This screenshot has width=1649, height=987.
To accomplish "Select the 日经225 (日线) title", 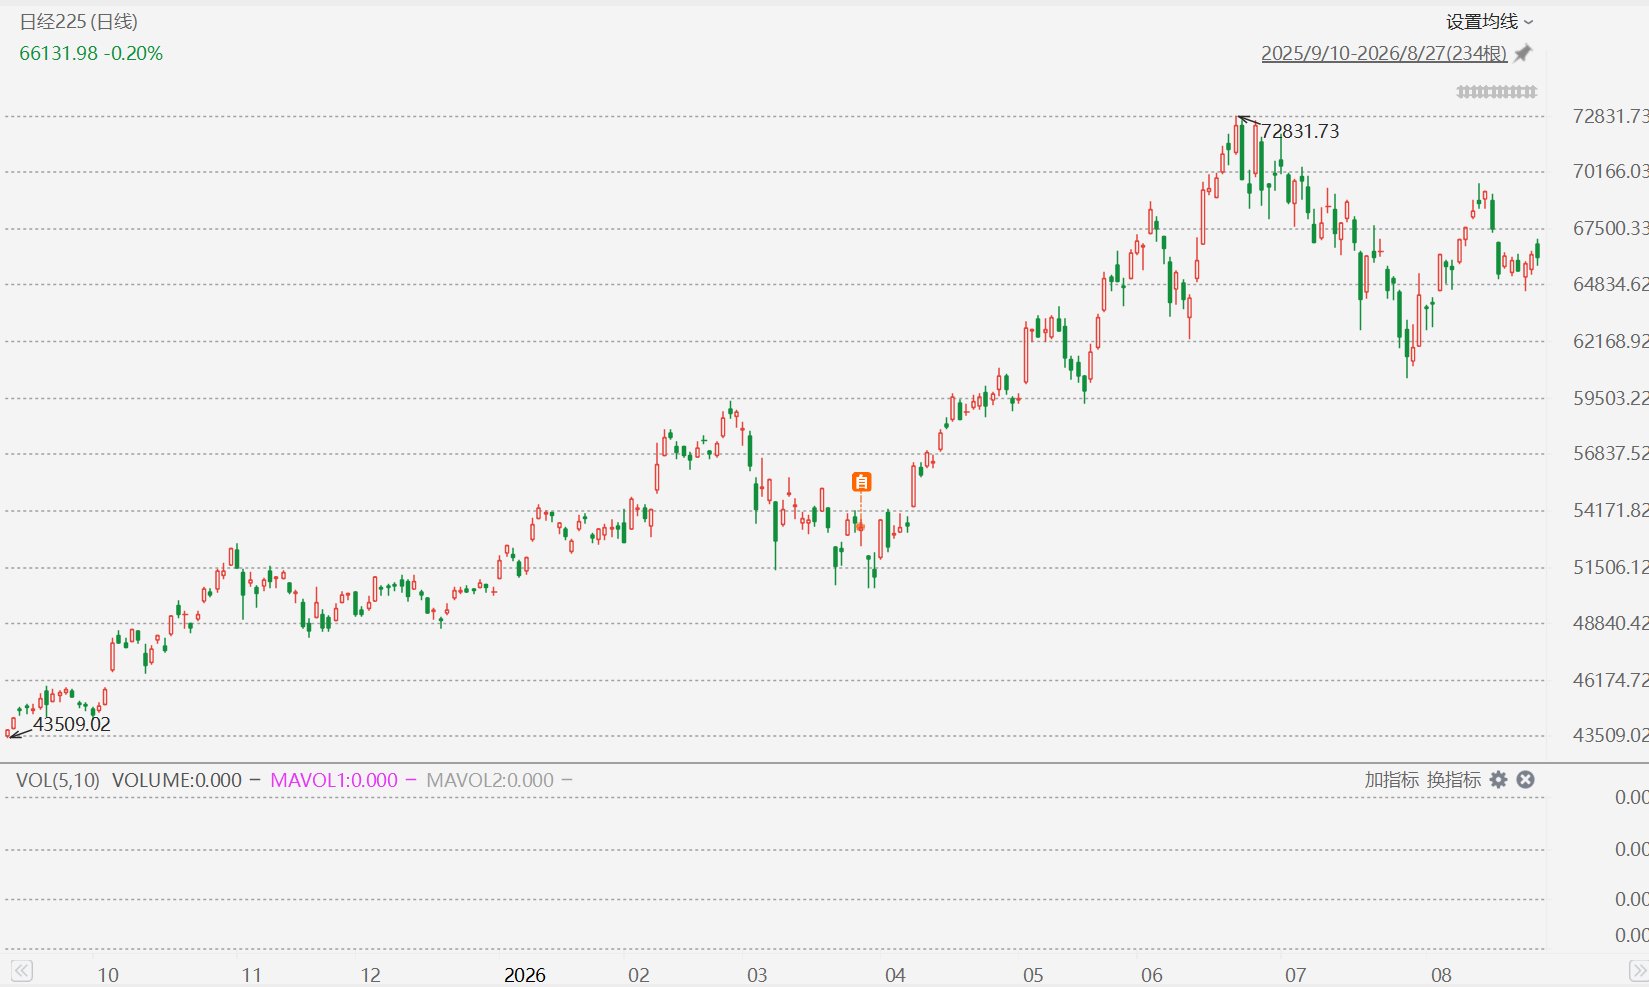I will 79,21.
